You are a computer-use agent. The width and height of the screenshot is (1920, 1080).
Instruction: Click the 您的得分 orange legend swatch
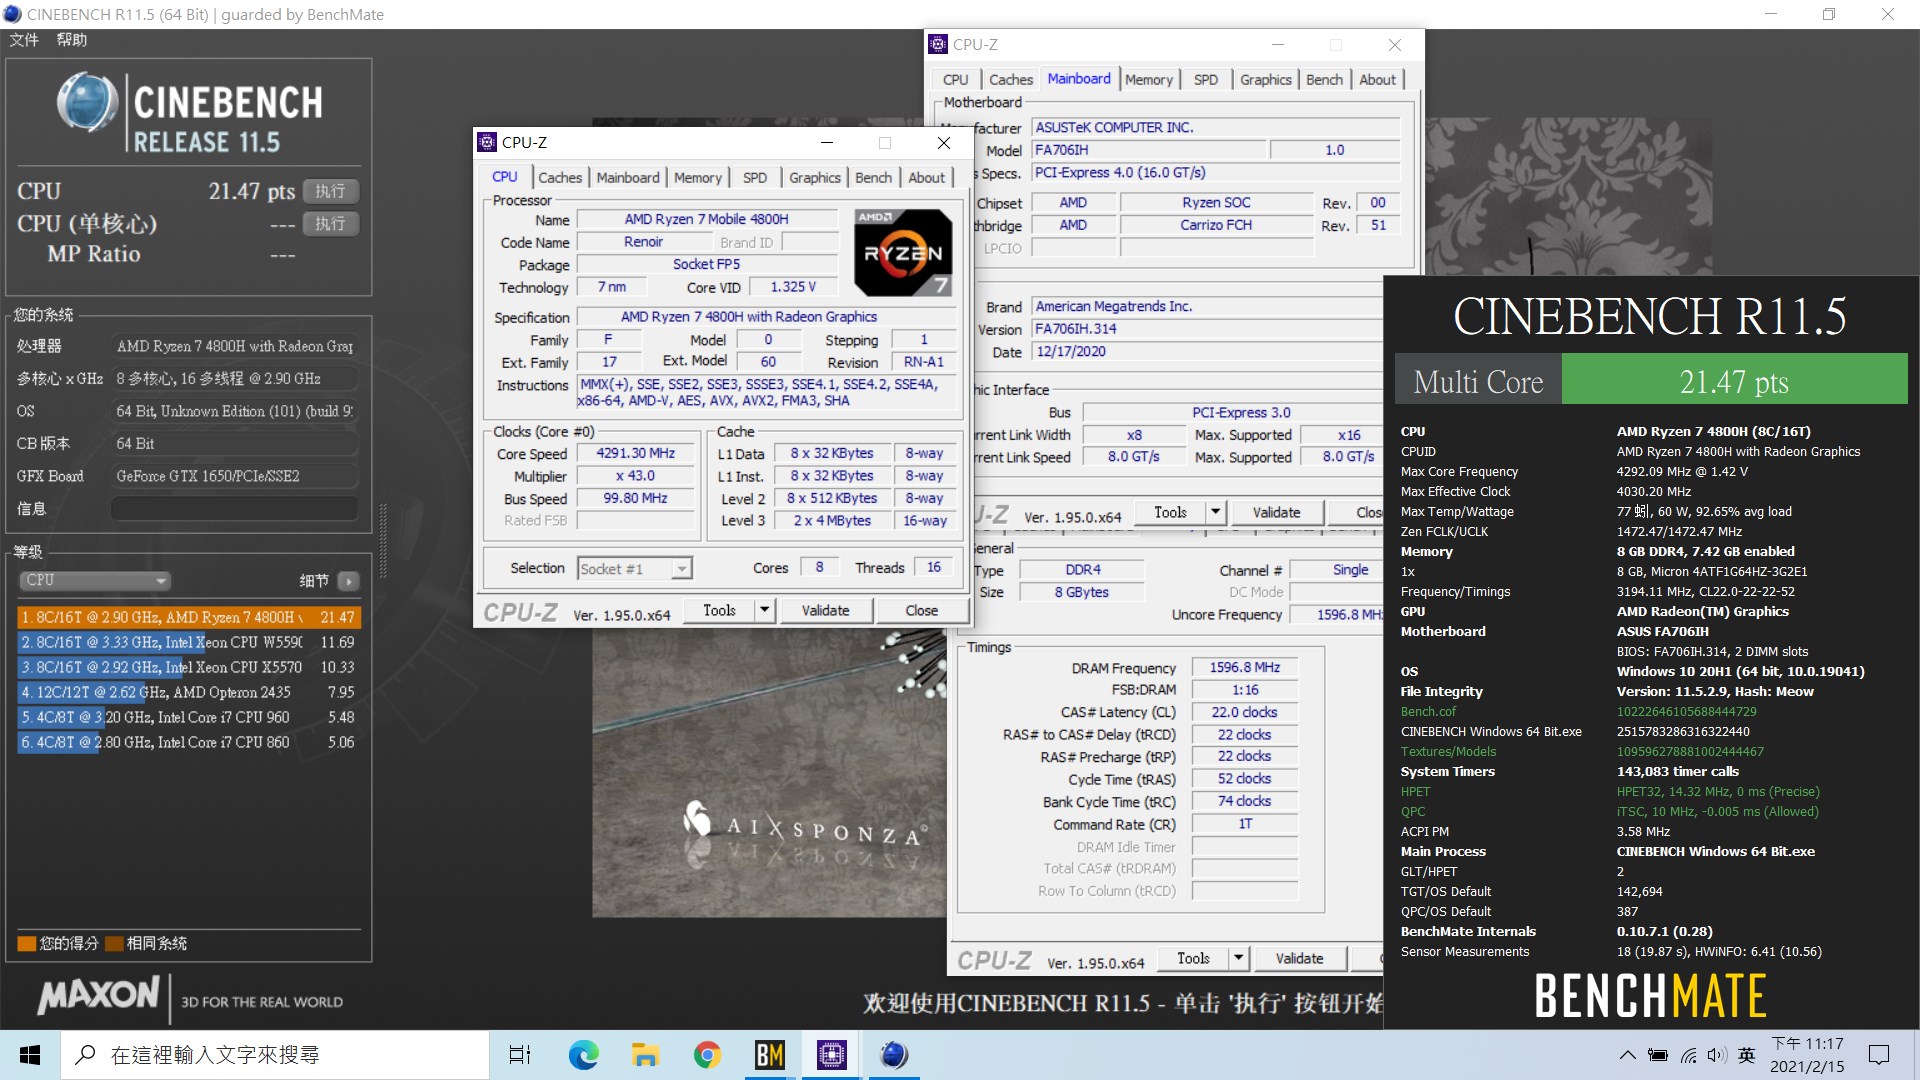27,943
